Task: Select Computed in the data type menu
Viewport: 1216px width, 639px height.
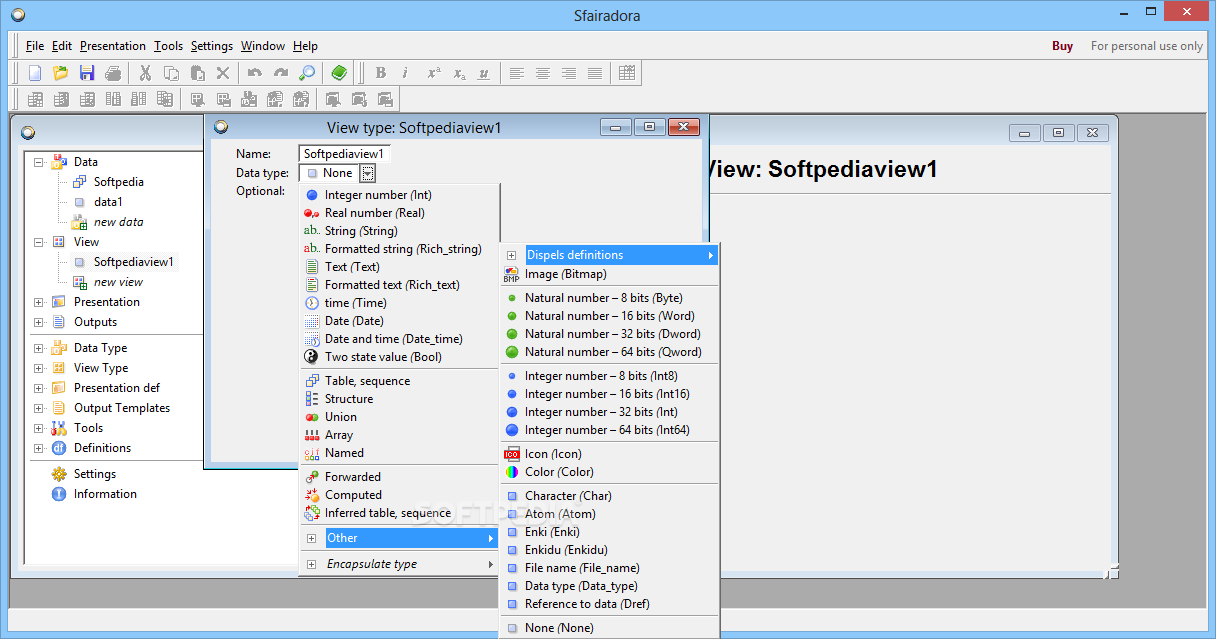Action: (x=400, y=495)
